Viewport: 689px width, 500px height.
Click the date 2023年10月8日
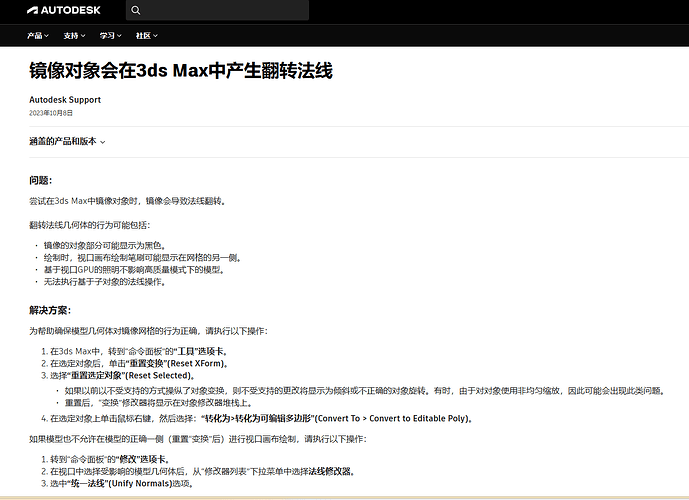51,113
